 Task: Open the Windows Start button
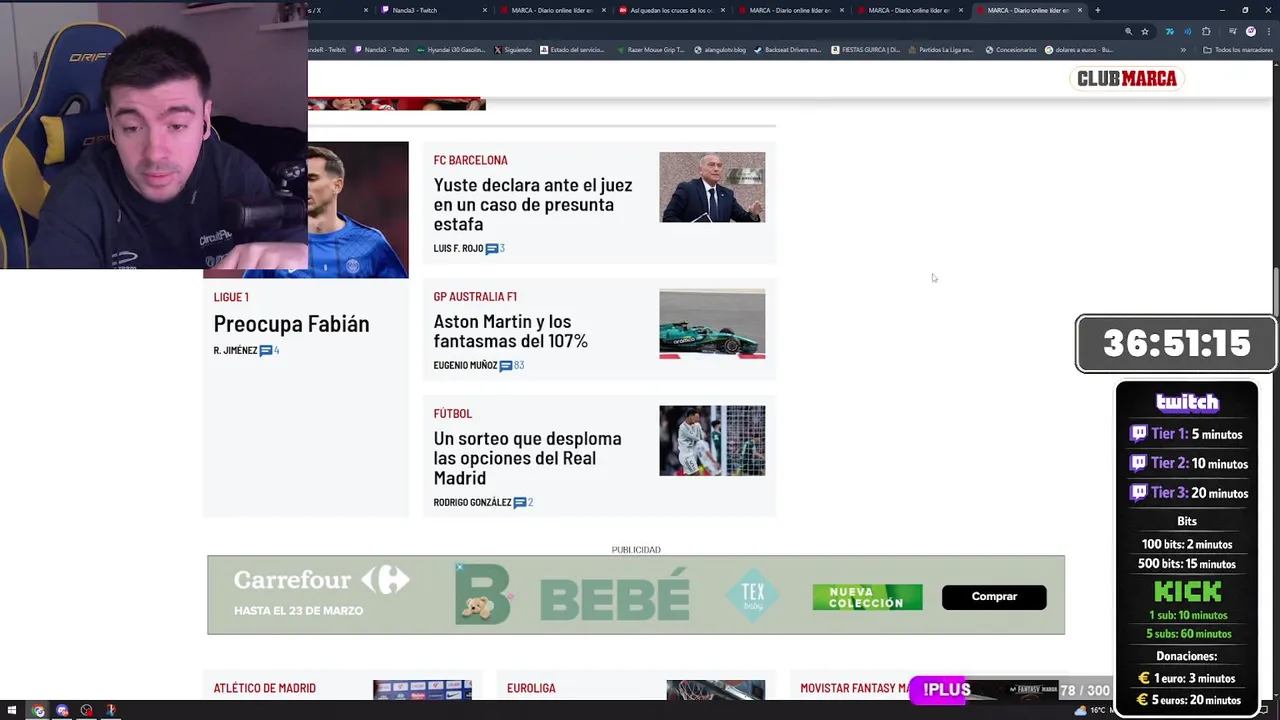[x=13, y=711]
